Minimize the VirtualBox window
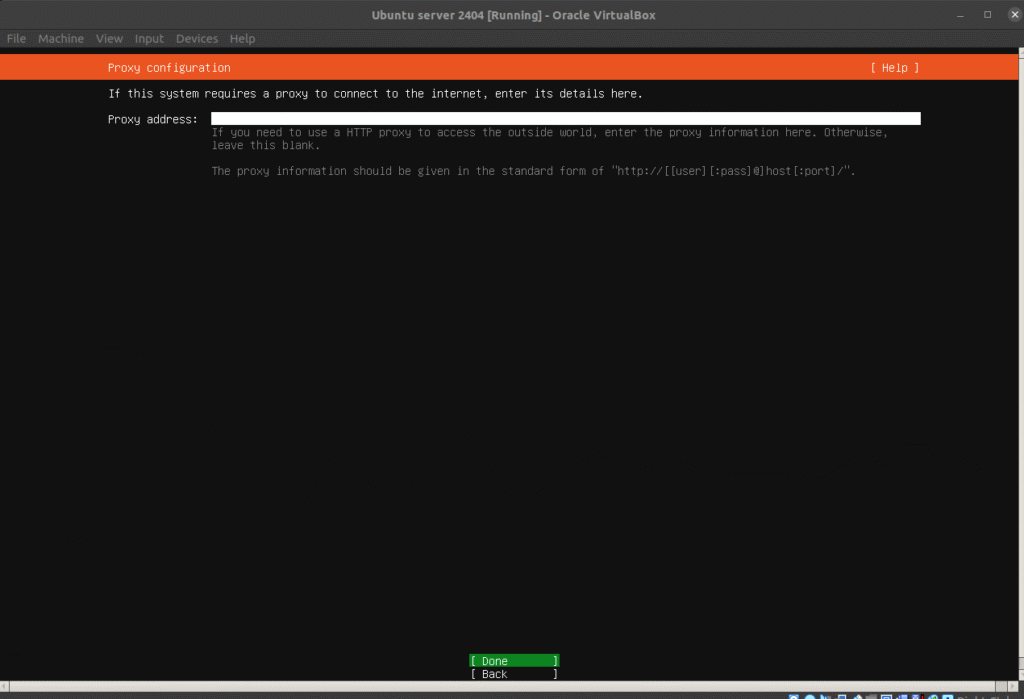1024x699 pixels. (x=962, y=15)
